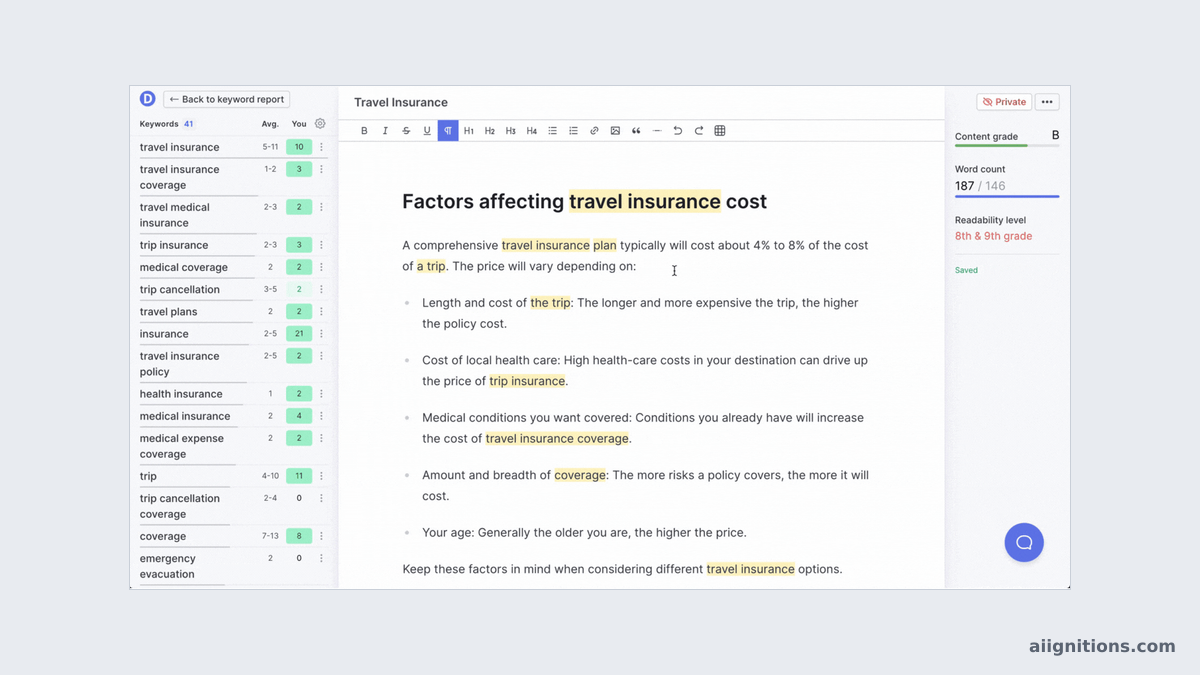Screen dimensions: 1200x675
Task: Open options menu for "health insurance" keyword
Action: [x=321, y=394]
